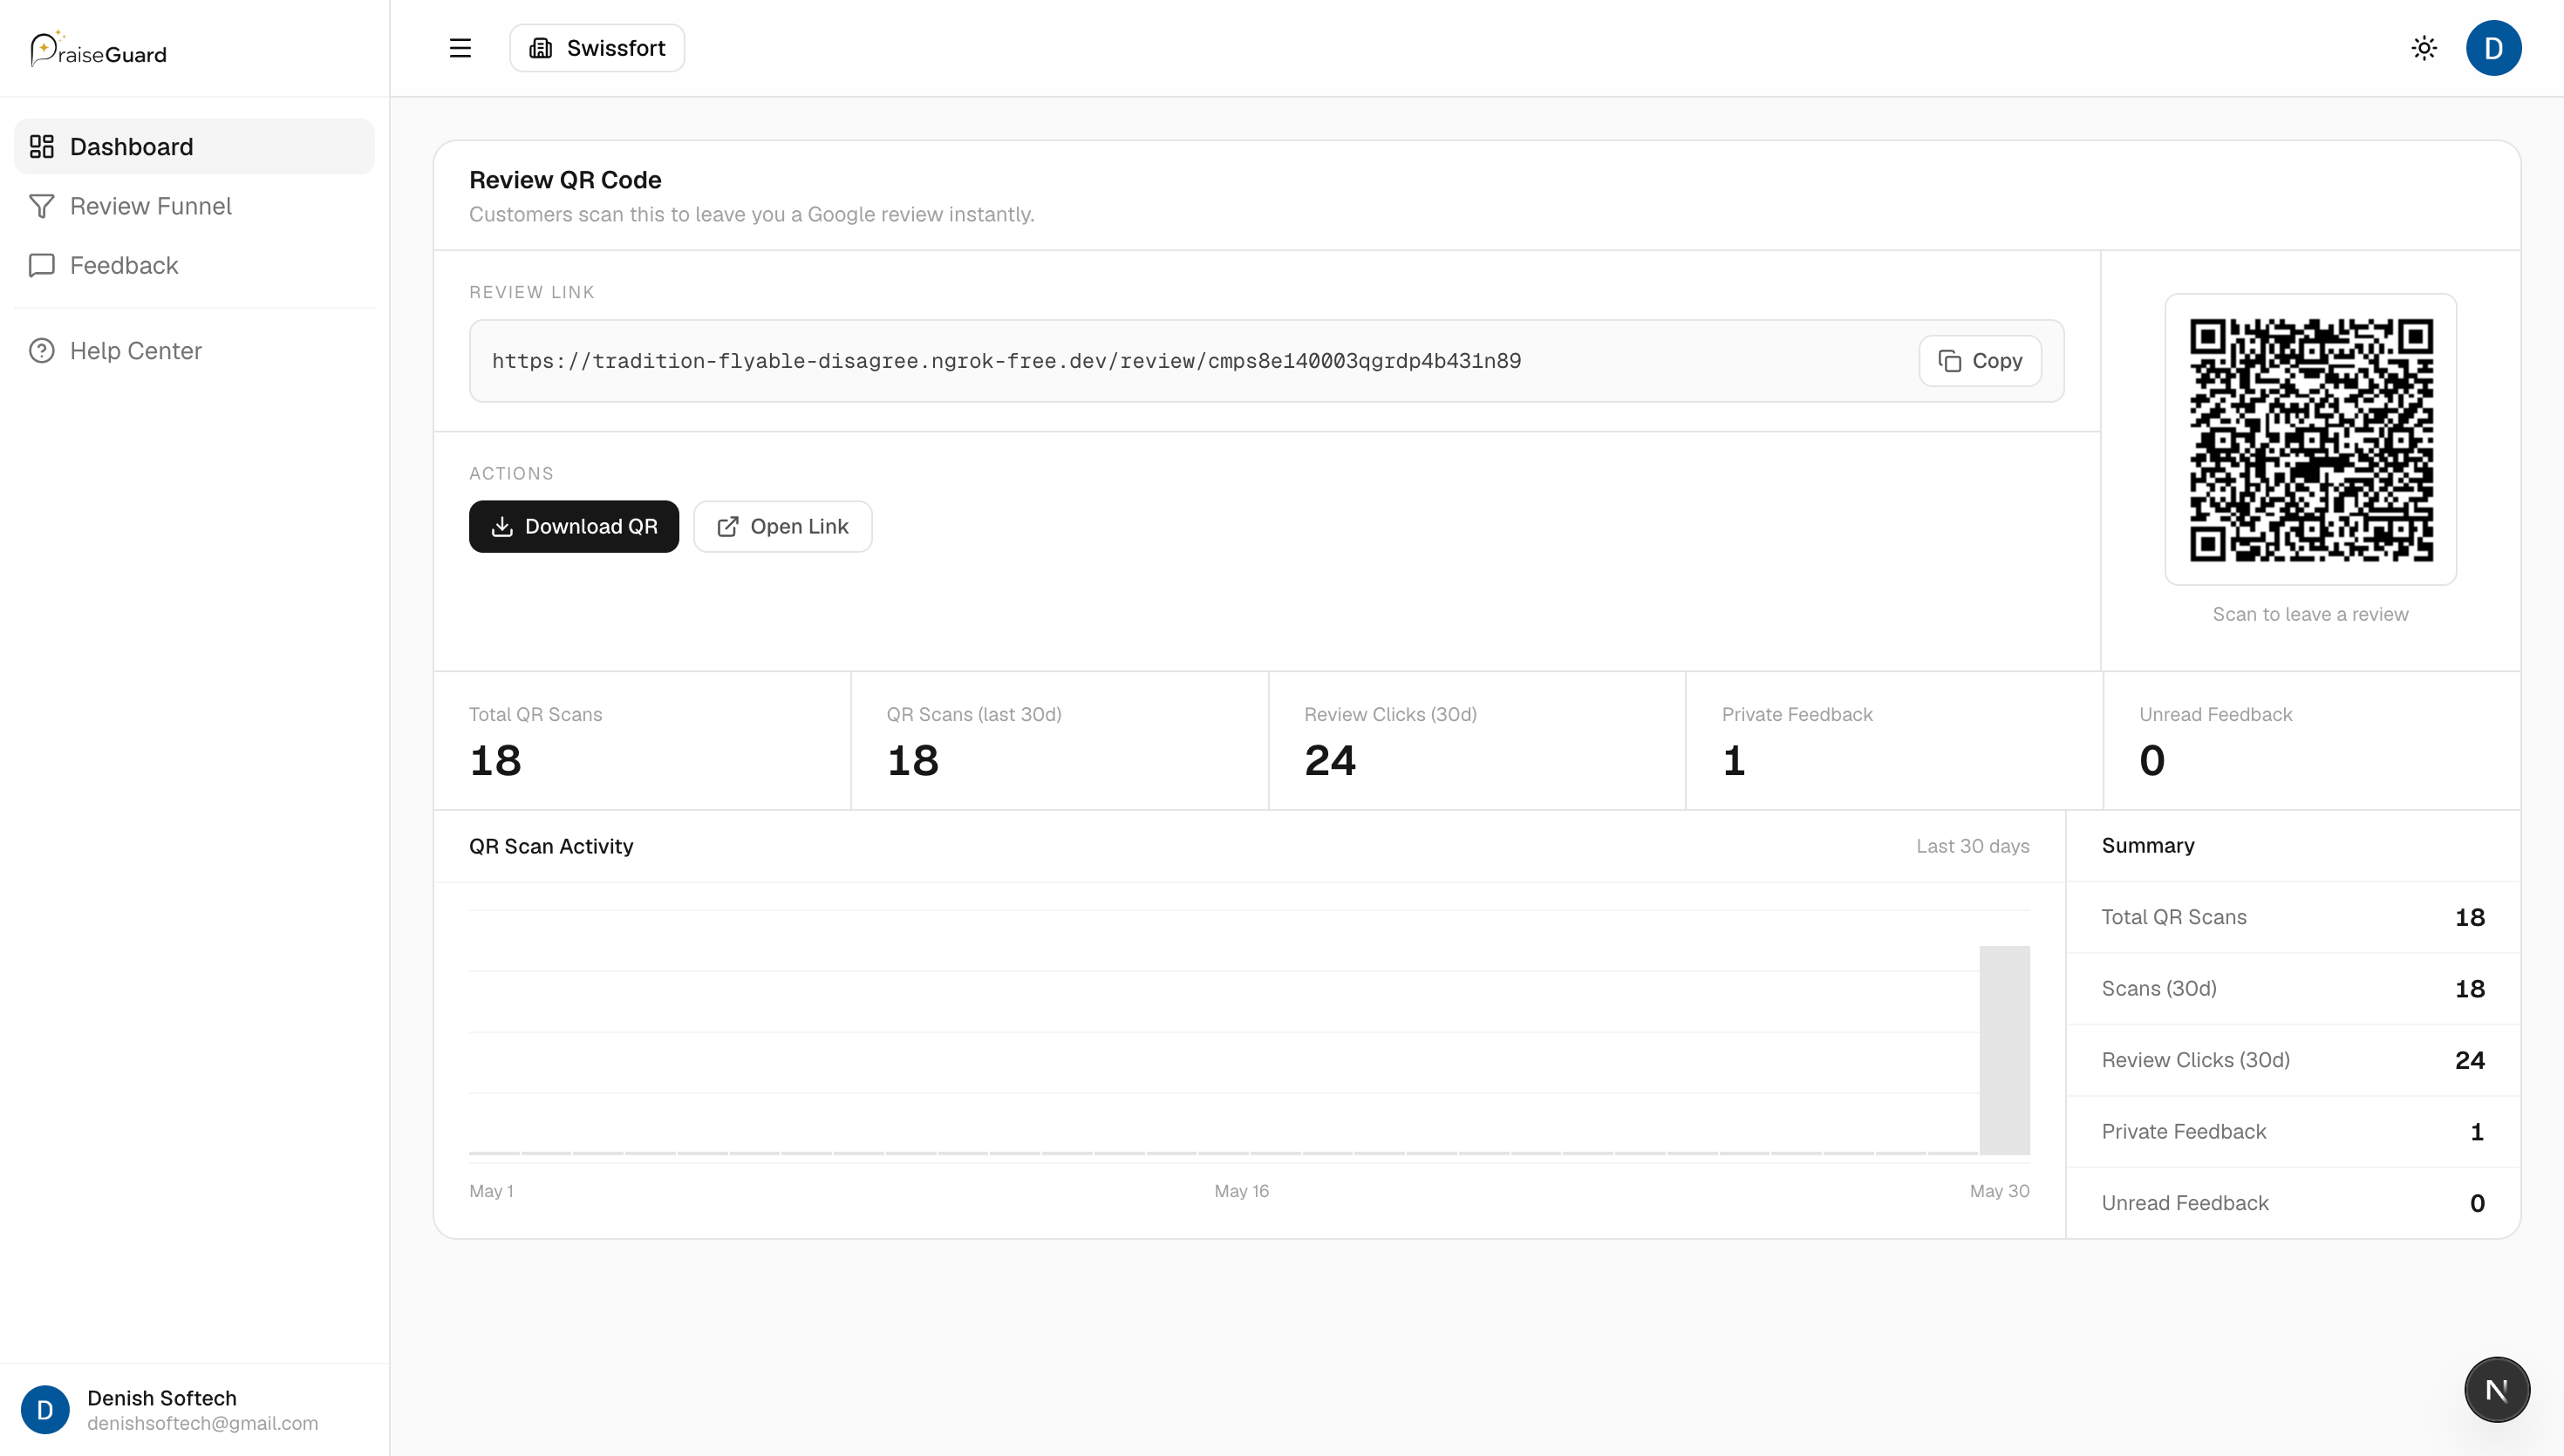
Task: Click Summary row Private Feedback
Action: 2293,1132
